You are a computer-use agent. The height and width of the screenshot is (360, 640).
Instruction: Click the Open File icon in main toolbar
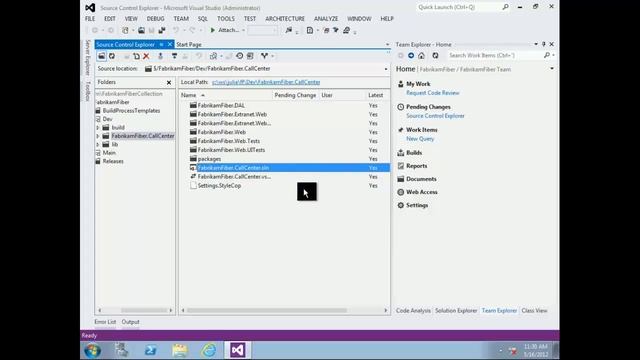[x=141, y=30]
